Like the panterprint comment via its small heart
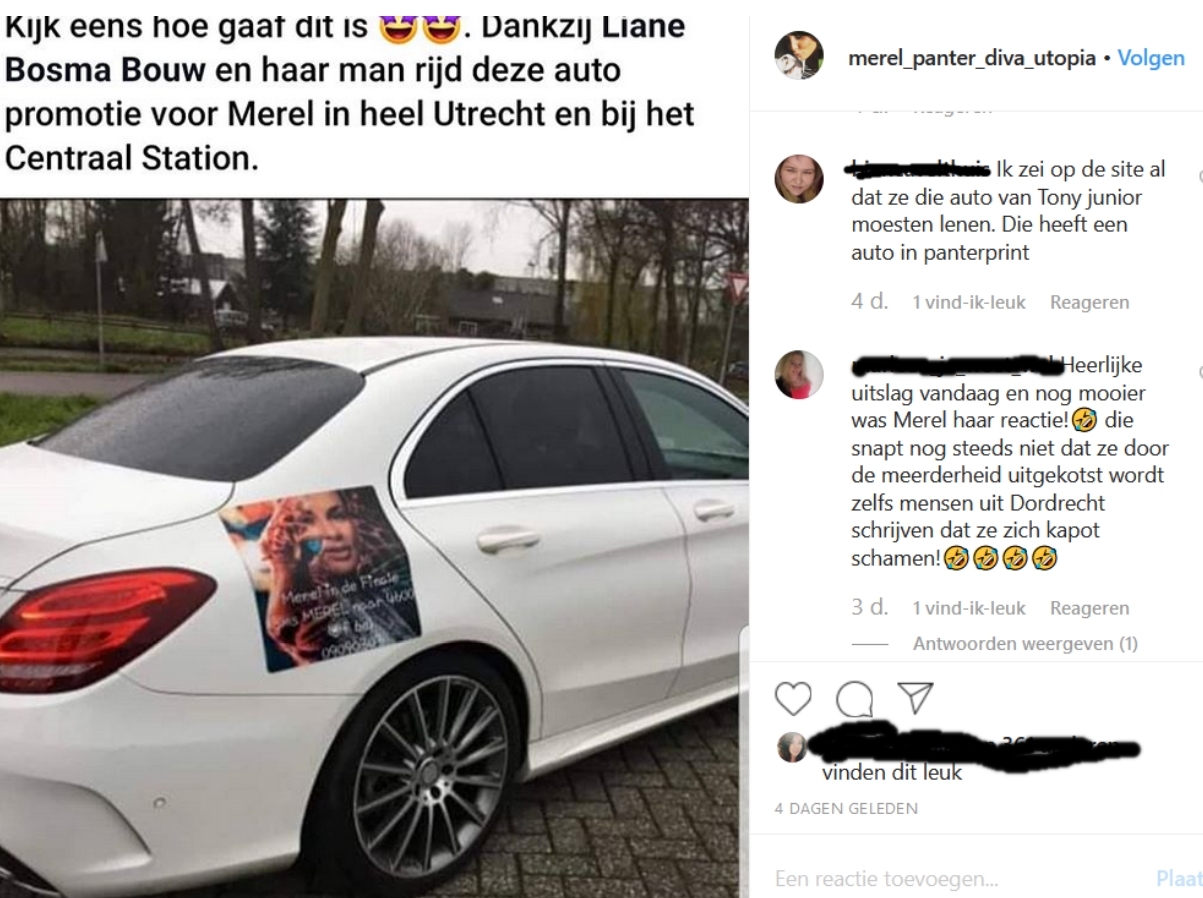Image resolution: width=1203 pixels, height=898 pixels. click(x=1199, y=177)
